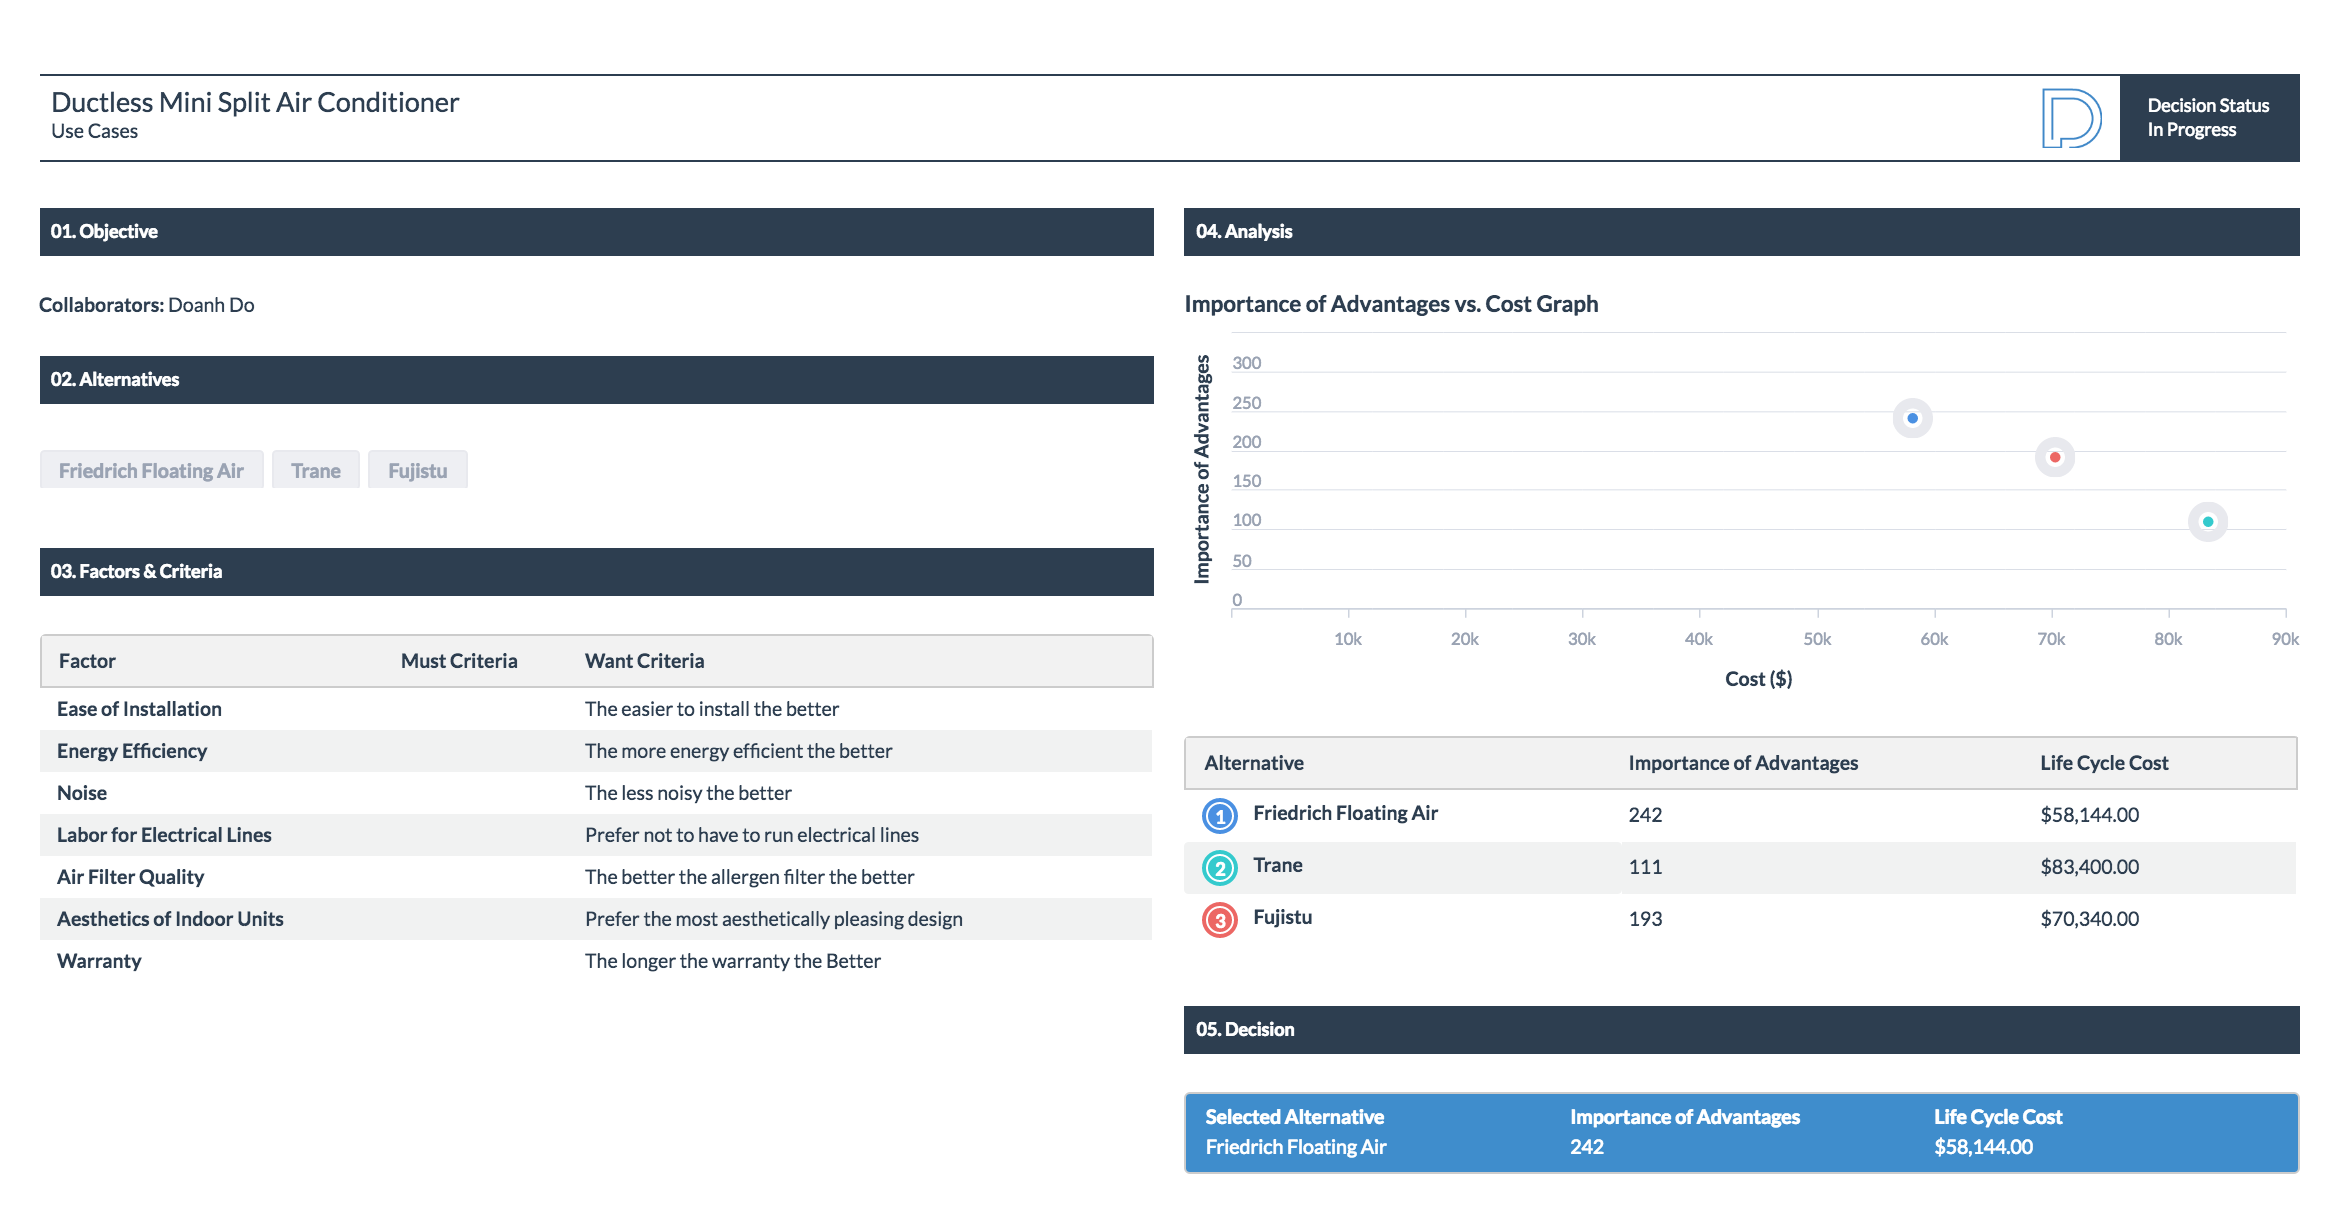This screenshot has width=2330, height=1206.
Task: Click the importance value 193
Action: point(1645,919)
